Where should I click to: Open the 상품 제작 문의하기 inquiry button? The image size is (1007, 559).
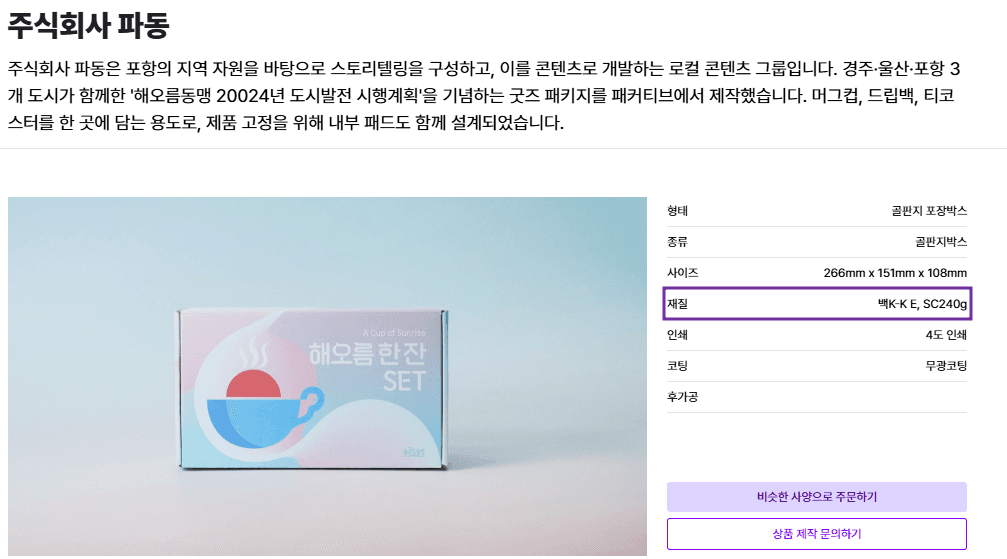point(816,534)
